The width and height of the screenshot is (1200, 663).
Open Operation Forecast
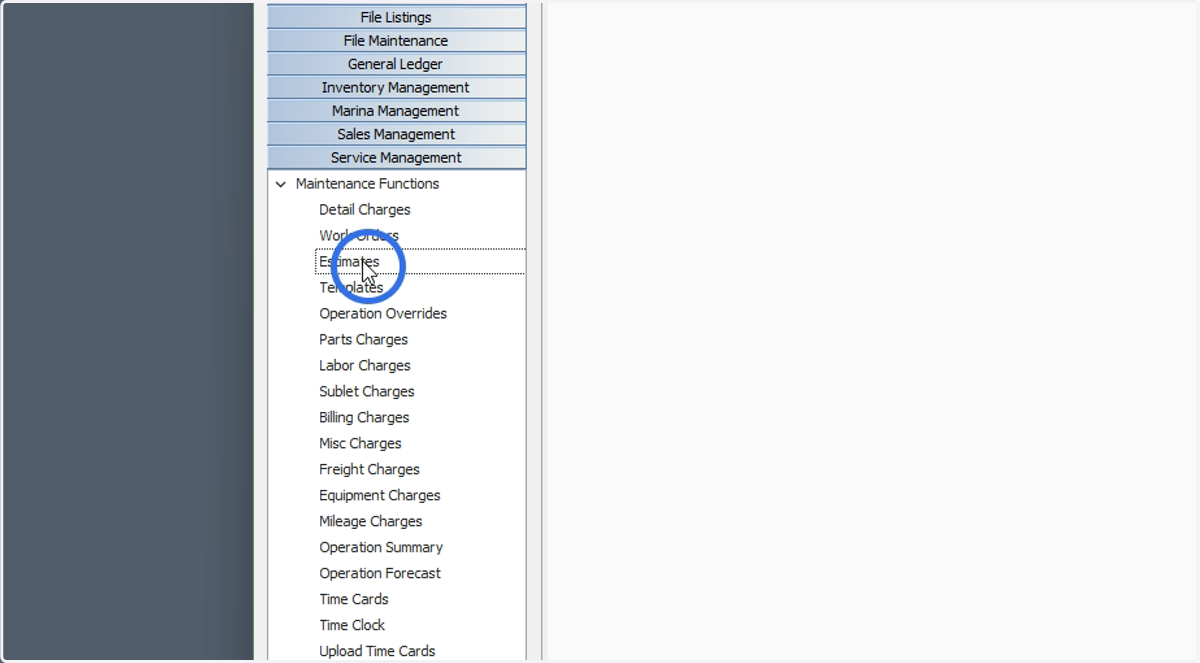[380, 574]
